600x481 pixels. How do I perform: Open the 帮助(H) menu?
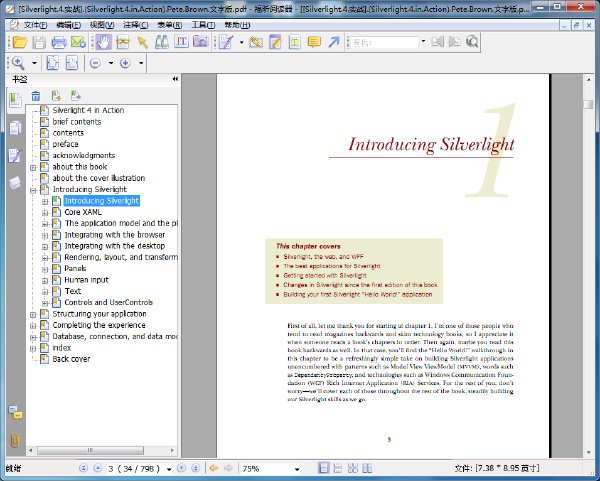coord(237,25)
